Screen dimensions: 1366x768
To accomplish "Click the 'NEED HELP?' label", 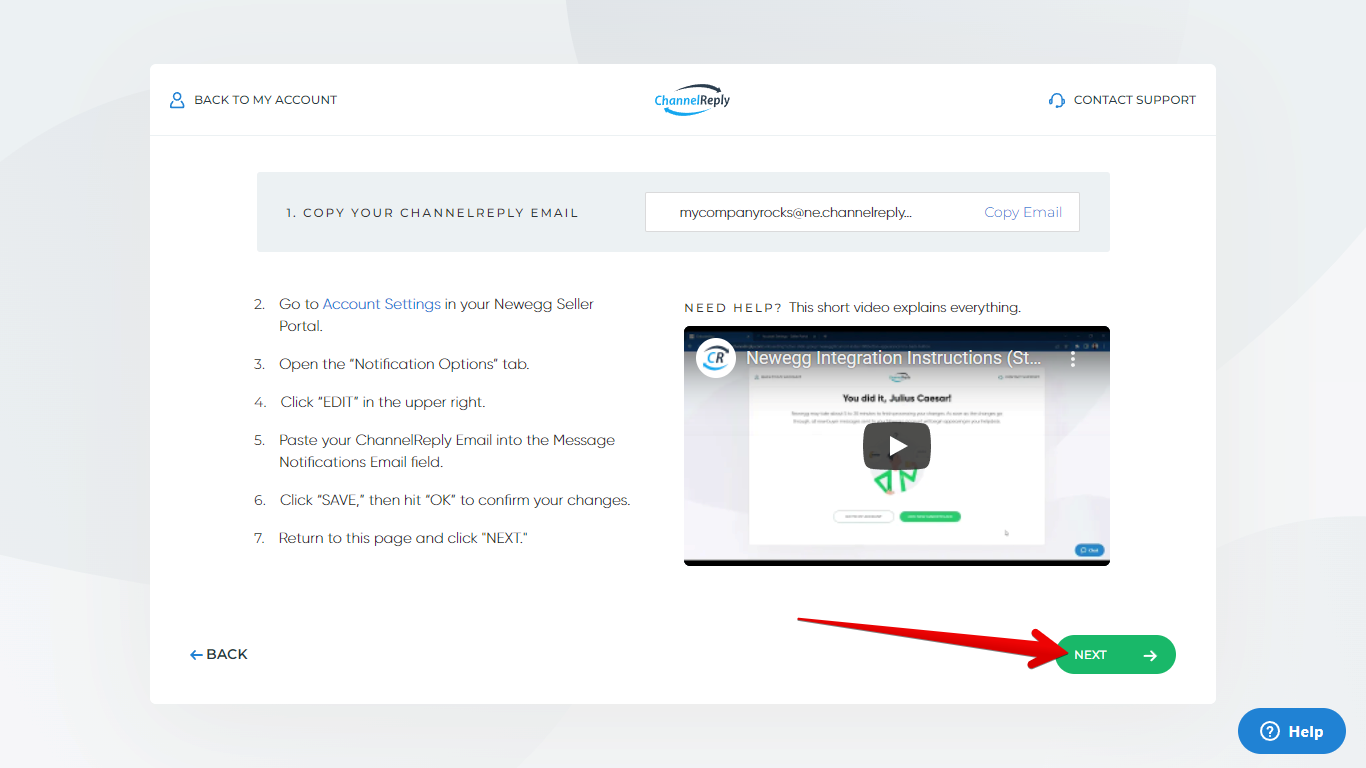I will (733, 308).
